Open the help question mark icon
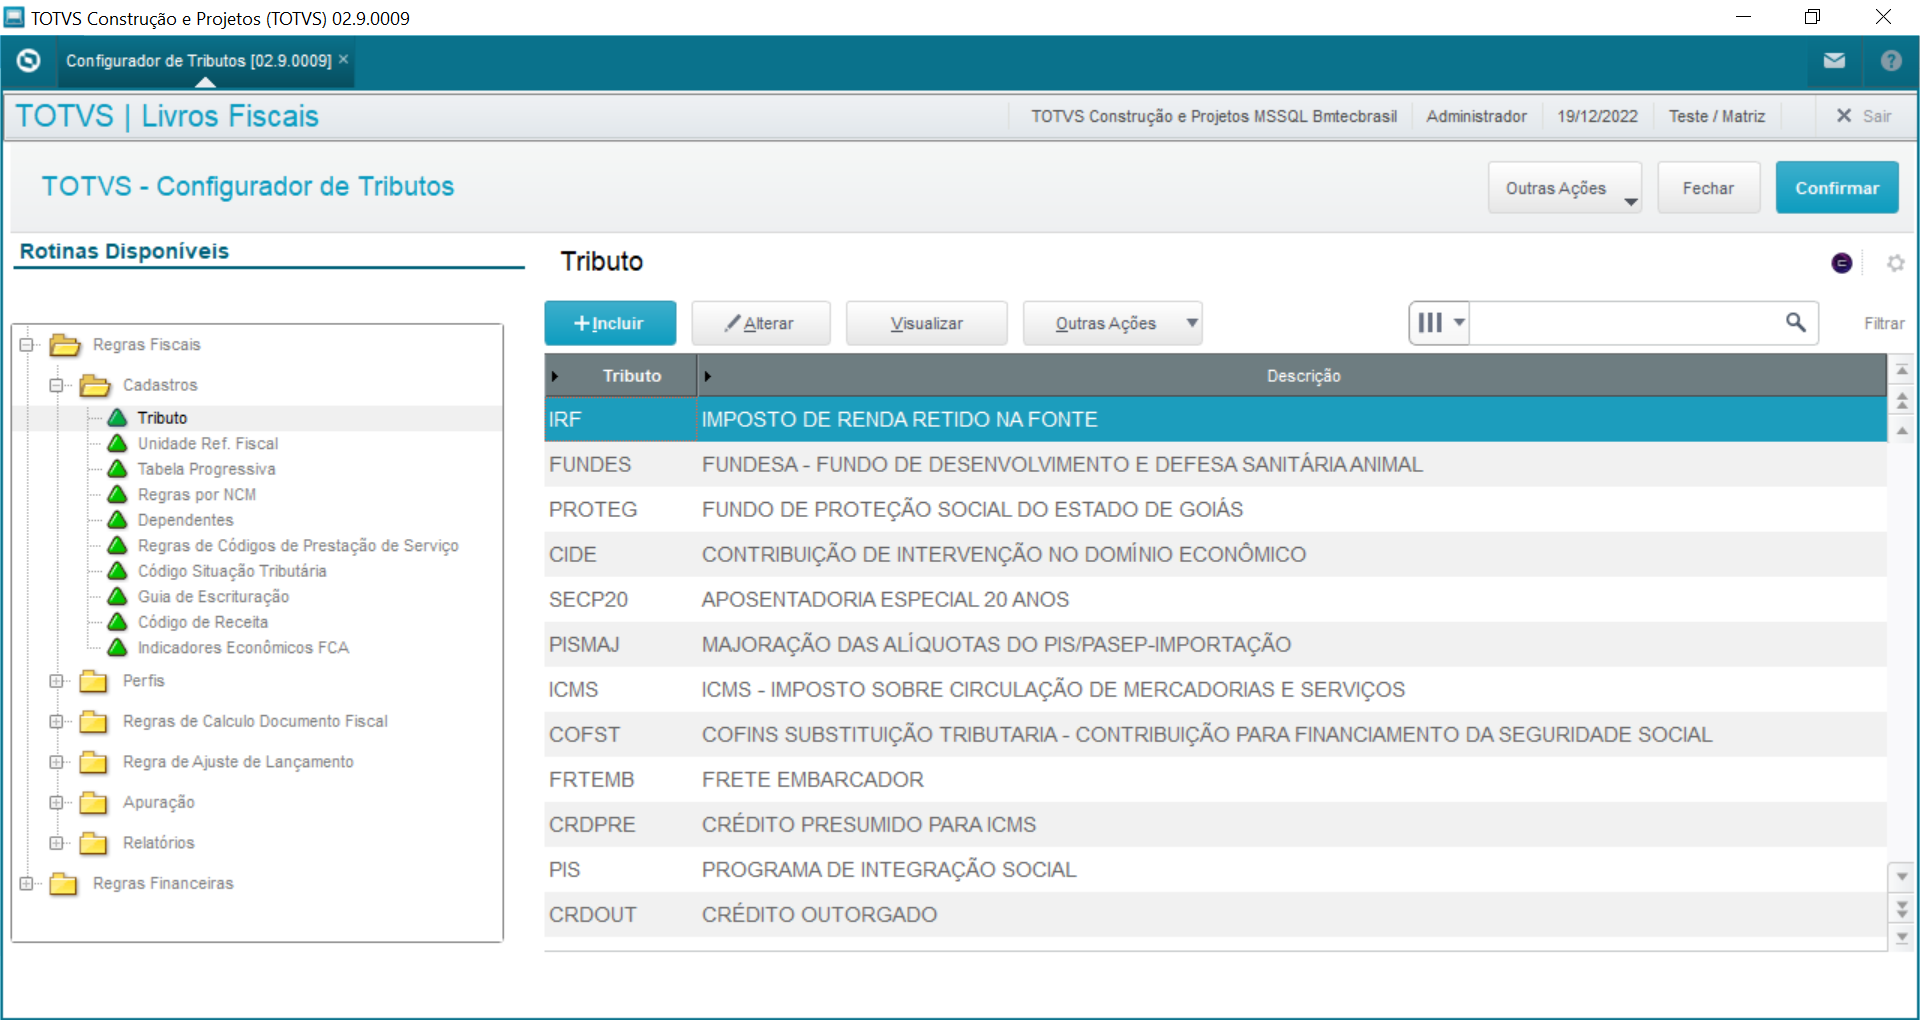Screen dimensions: 1920x1020 pyautogui.click(x=1891, y=61)
